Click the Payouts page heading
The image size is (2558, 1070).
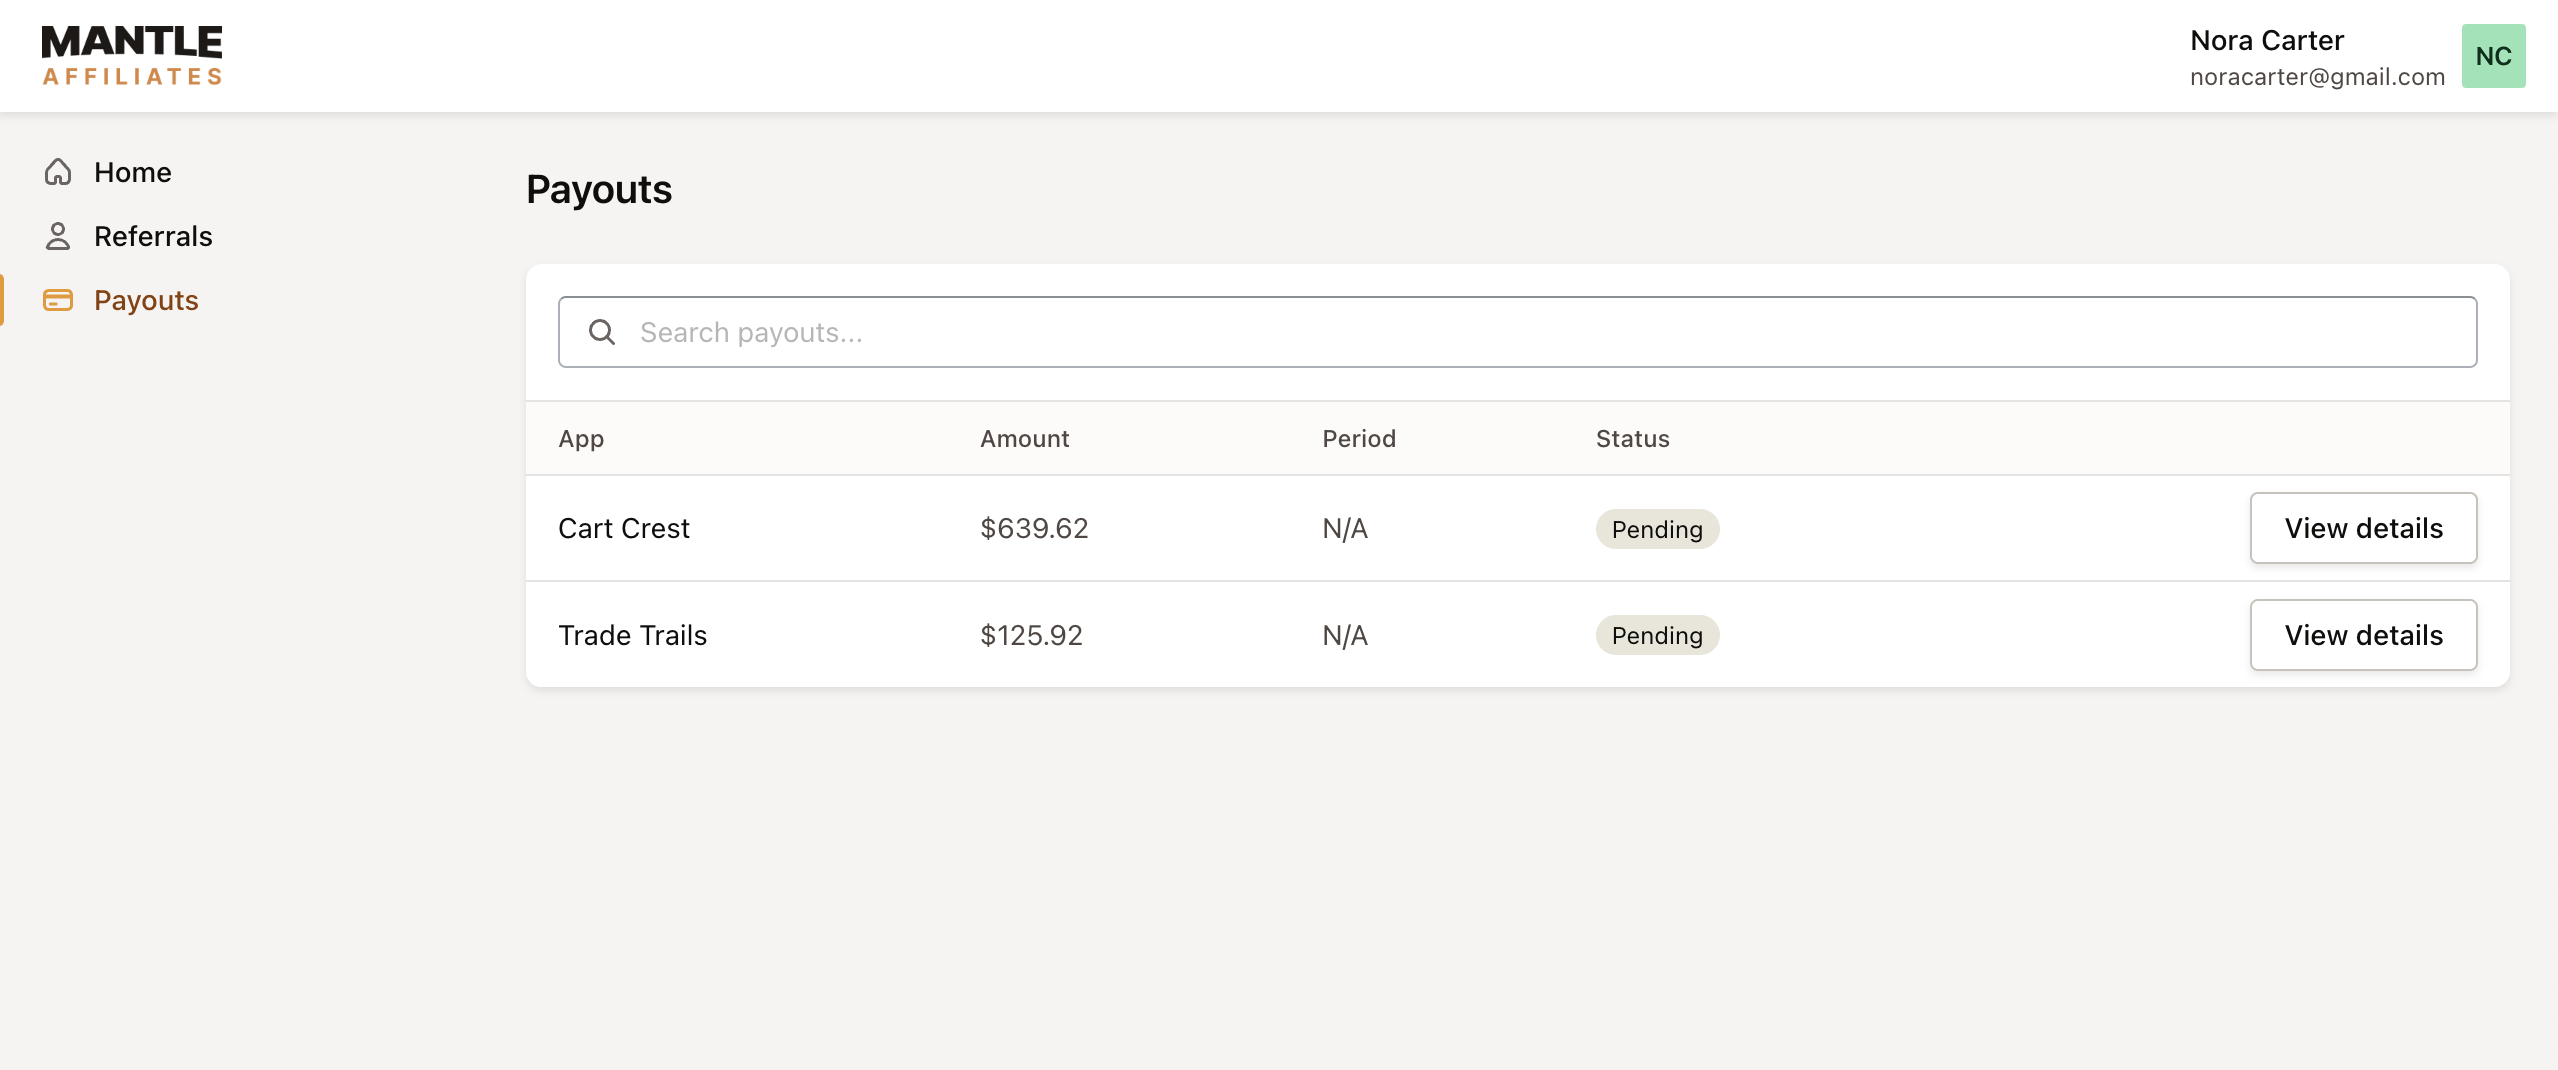599,189
